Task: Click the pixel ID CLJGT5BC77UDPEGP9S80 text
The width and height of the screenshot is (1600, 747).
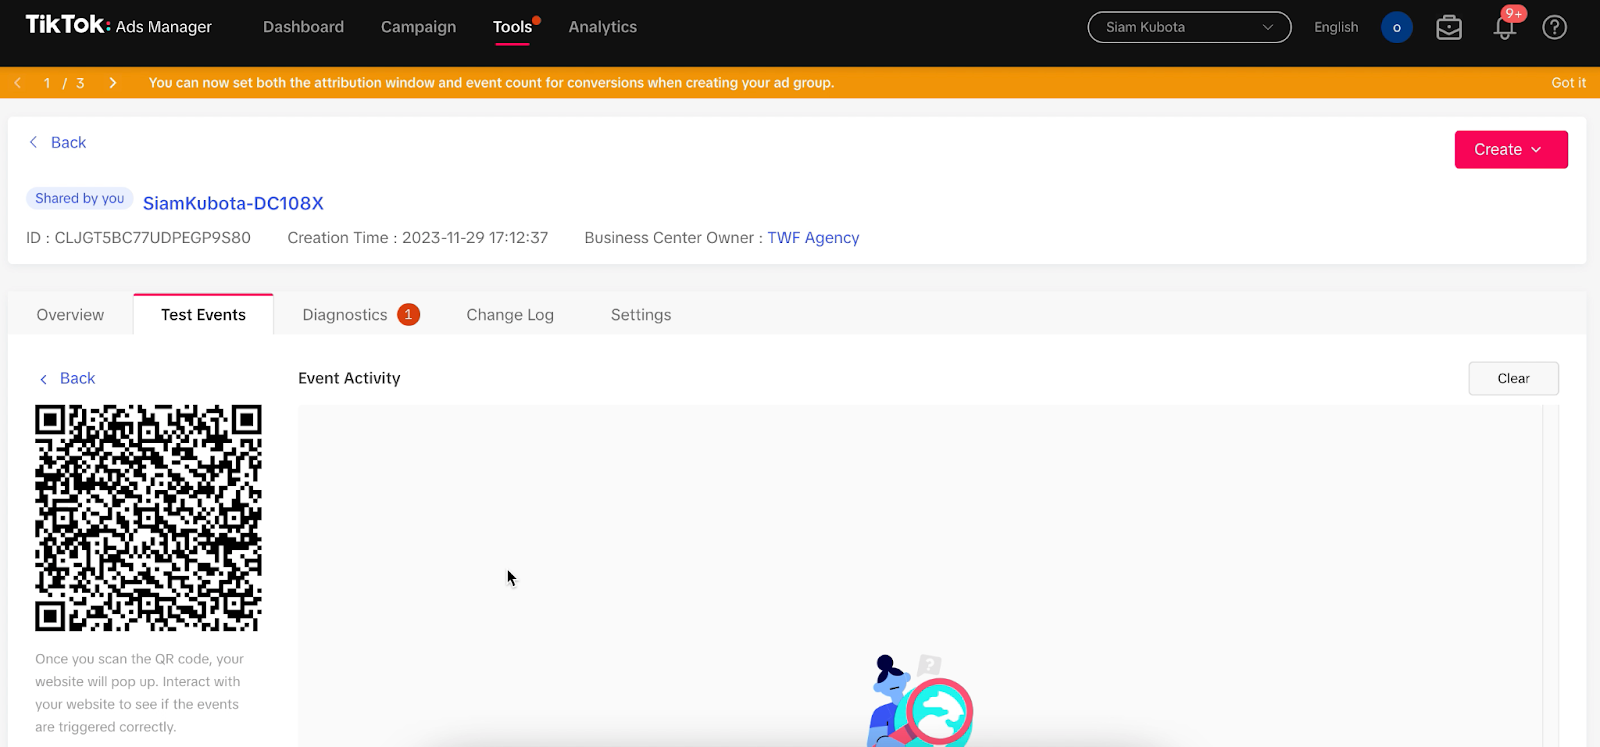Action: coord(138,237)
